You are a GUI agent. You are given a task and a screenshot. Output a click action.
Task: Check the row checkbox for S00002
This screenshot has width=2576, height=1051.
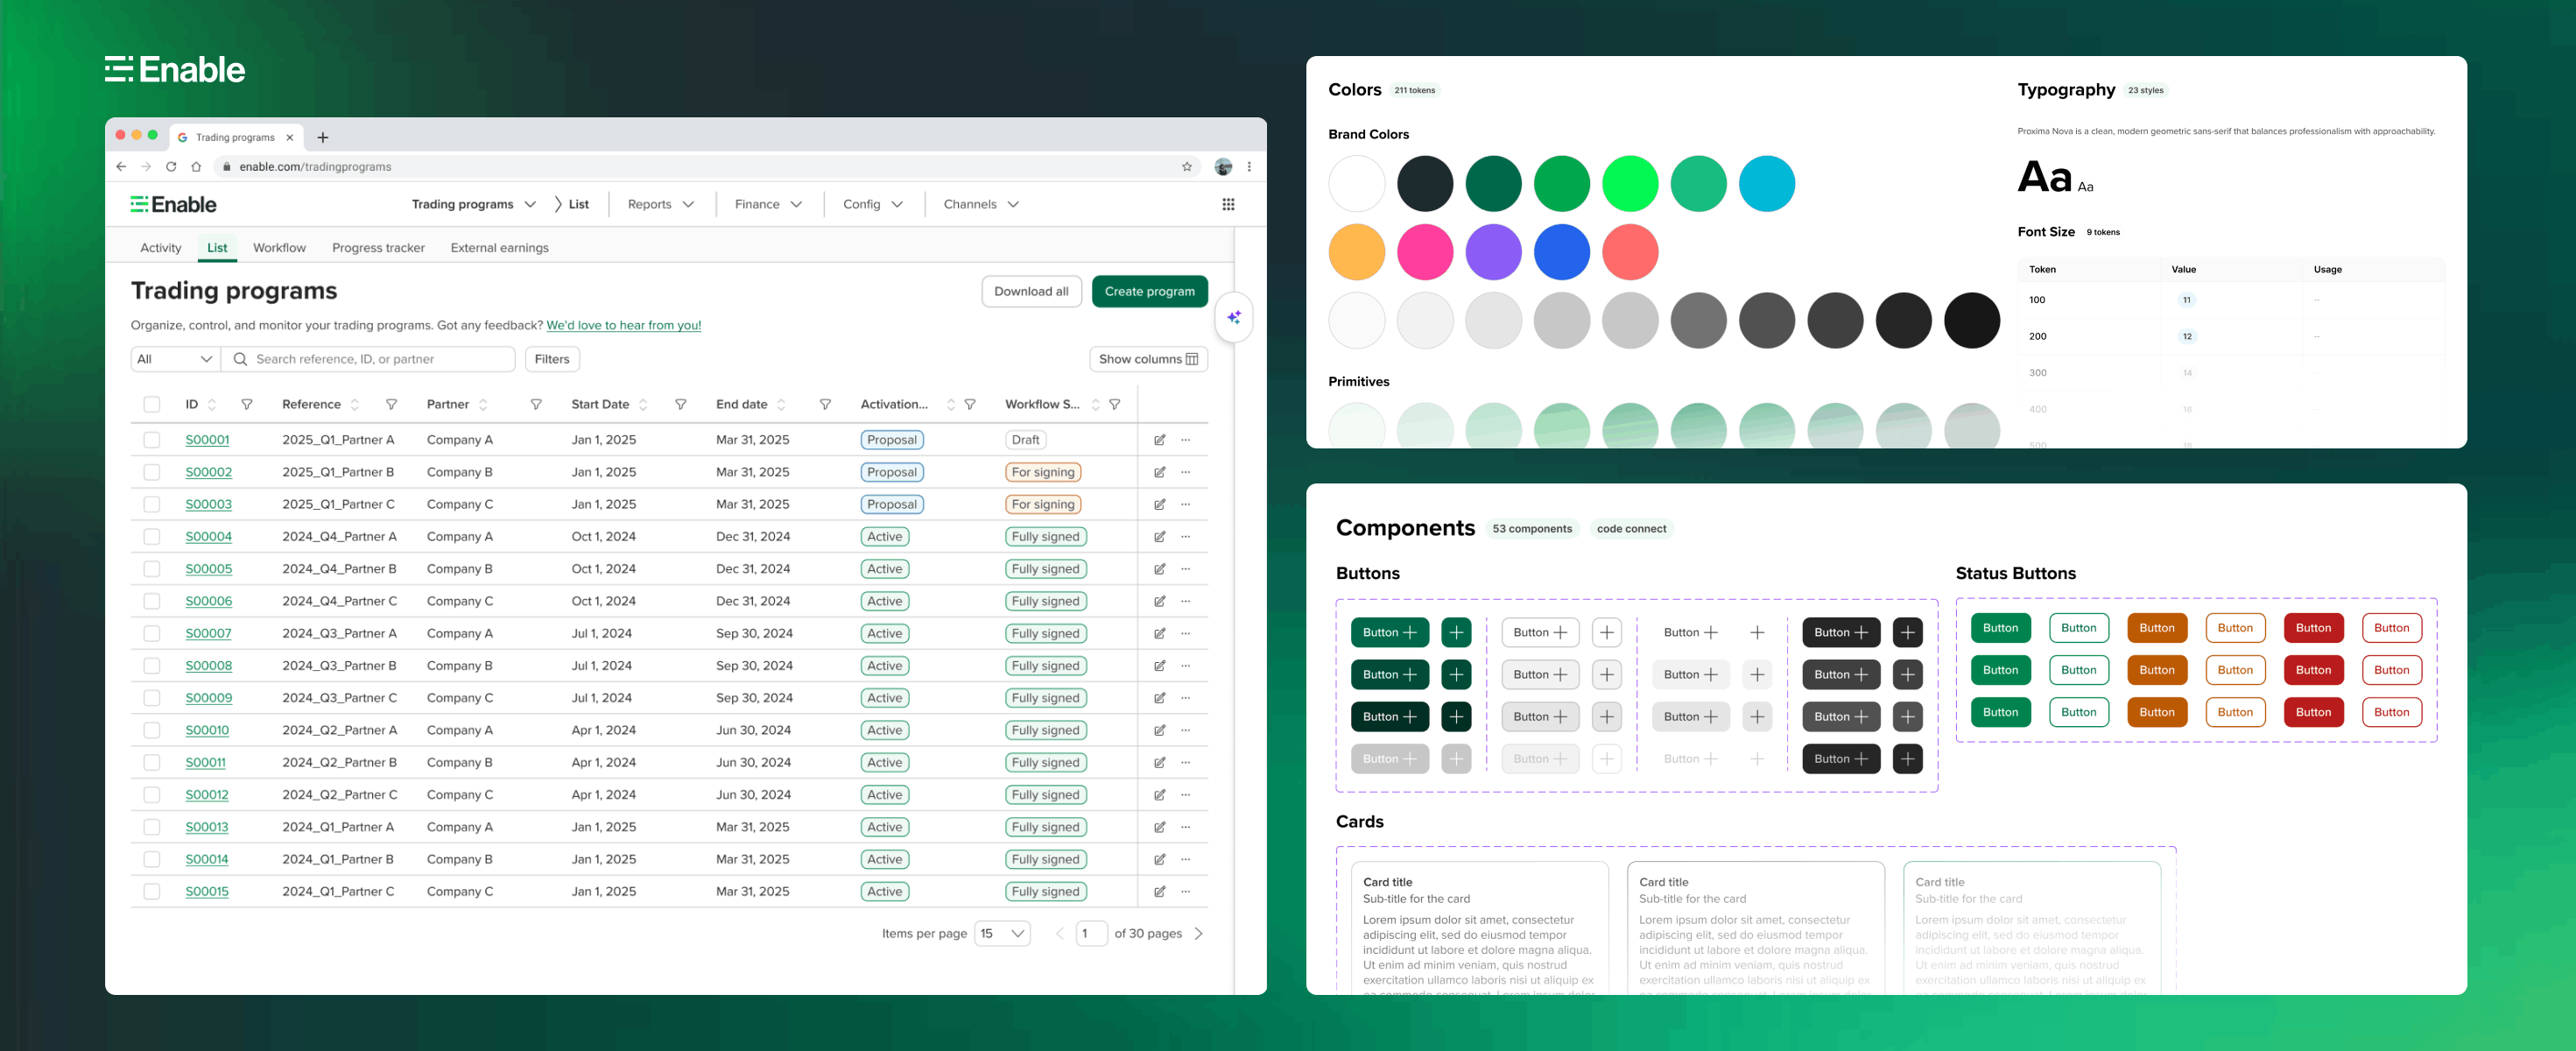point(152,471)
